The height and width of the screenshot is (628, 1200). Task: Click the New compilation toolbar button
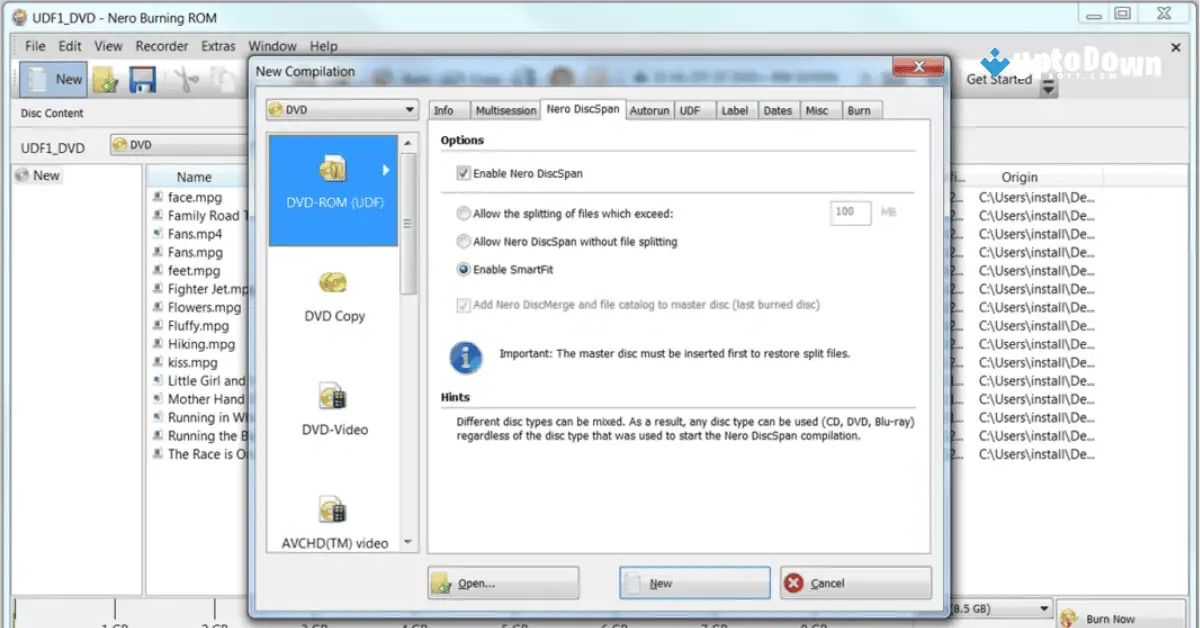click(x=51, y=79)
